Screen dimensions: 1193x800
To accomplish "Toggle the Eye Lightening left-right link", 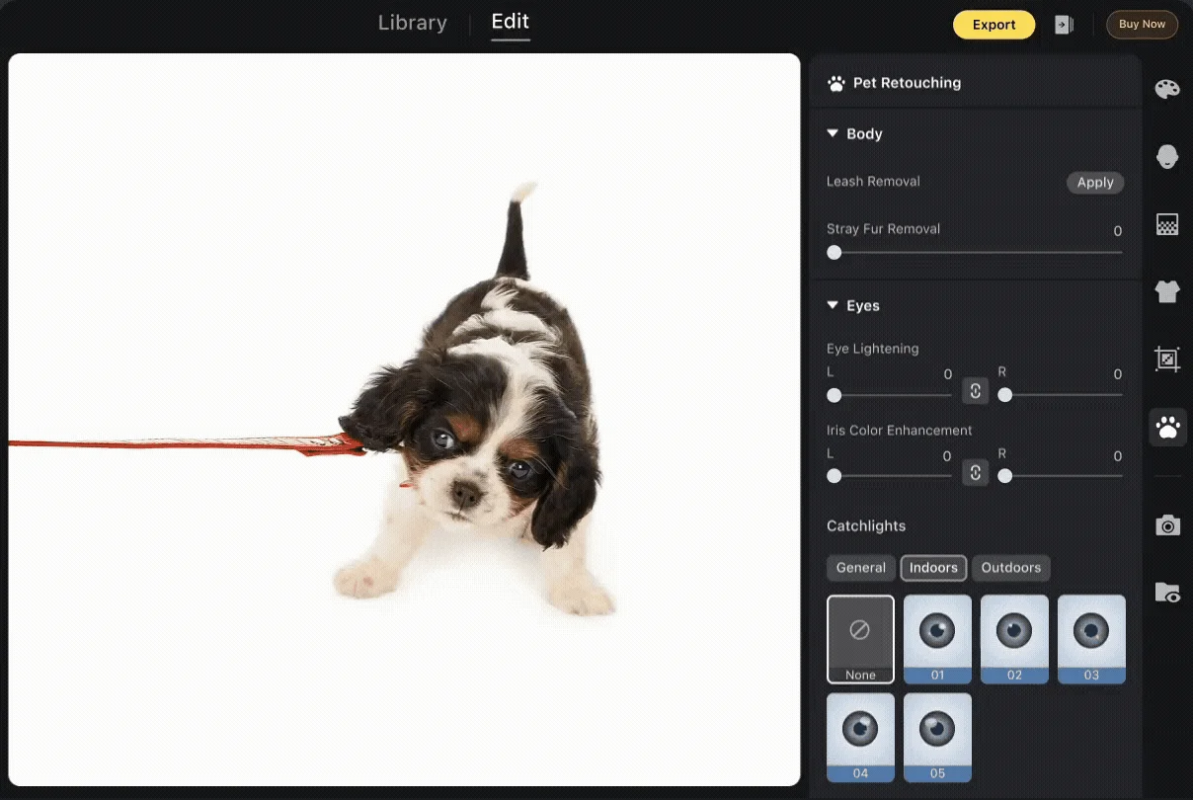I will (x=975, y=391).
